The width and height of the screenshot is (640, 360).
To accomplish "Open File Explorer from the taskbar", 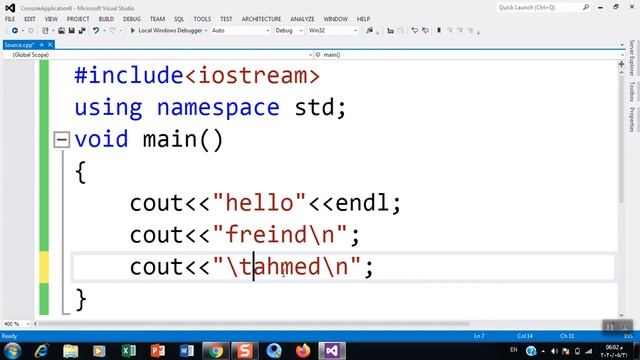I will pyautogui.click(x=71, y=351).
